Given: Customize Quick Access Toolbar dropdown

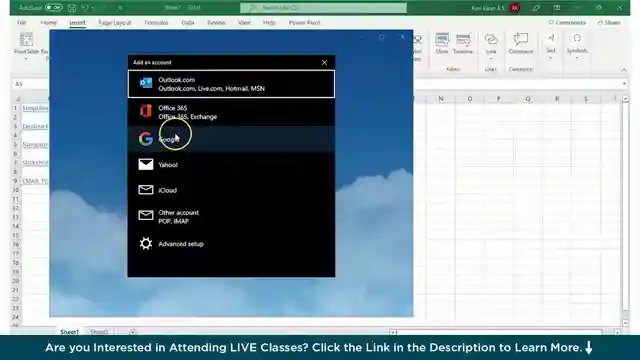Looking at the screenshot, I should (x=120, y=8).
